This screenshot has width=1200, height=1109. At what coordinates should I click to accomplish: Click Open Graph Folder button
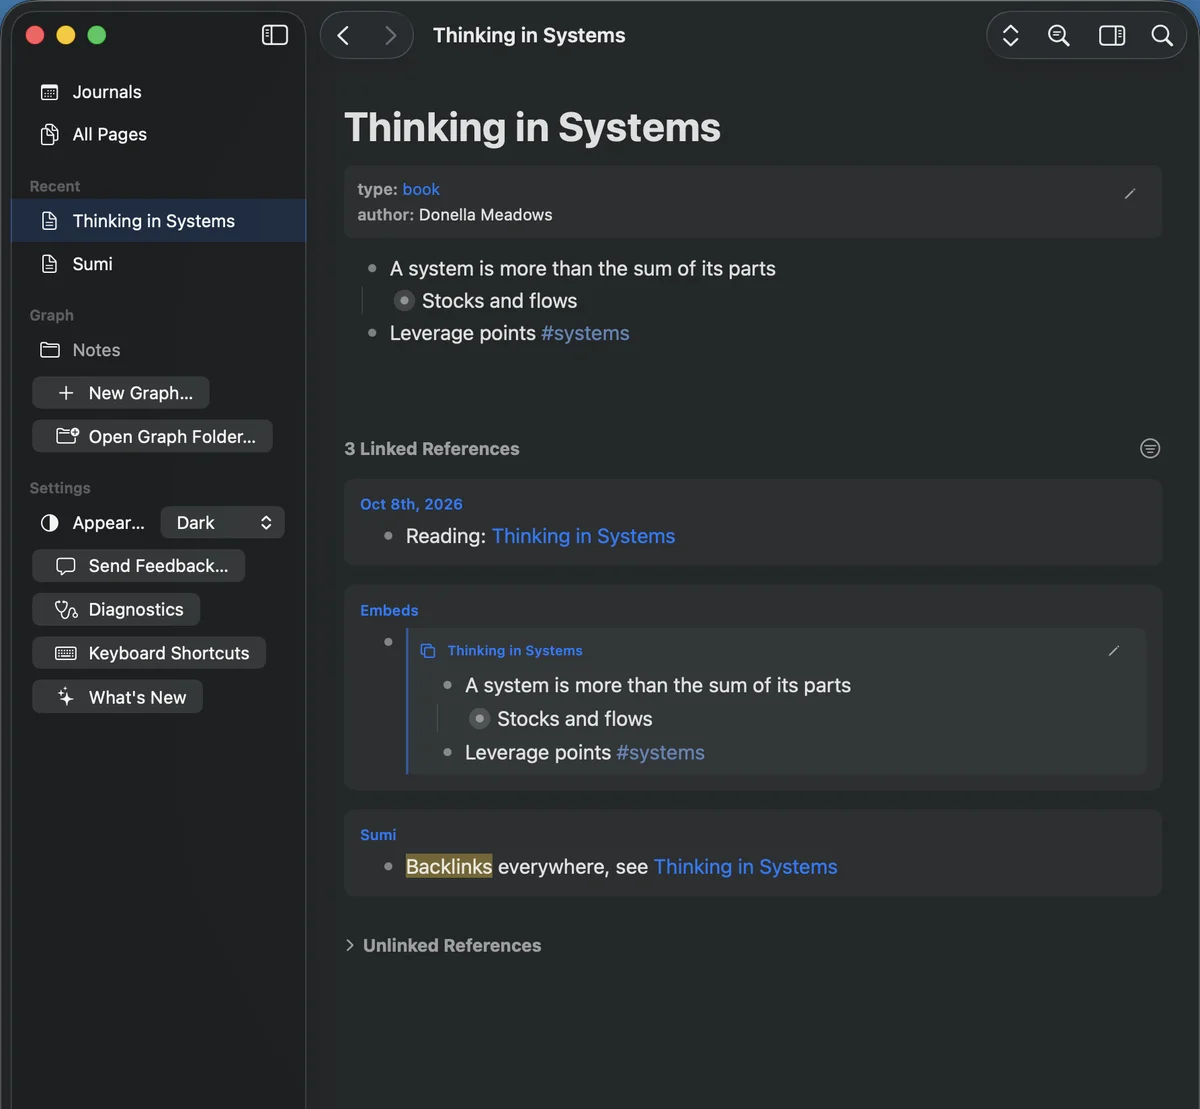(x=152, y=436)
